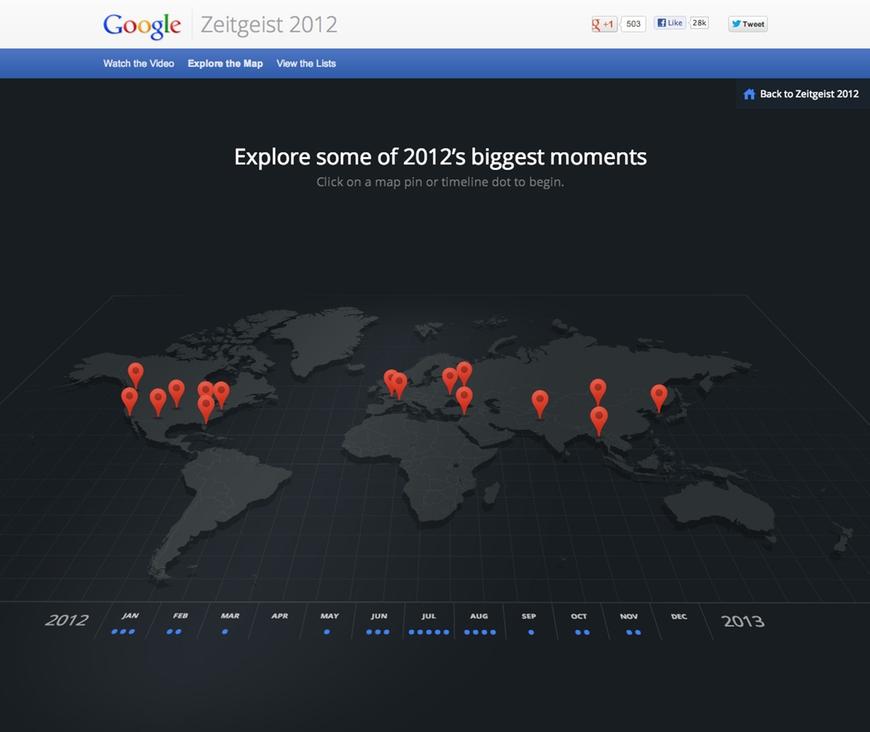Select the first dot under JUL

(412, 632)
